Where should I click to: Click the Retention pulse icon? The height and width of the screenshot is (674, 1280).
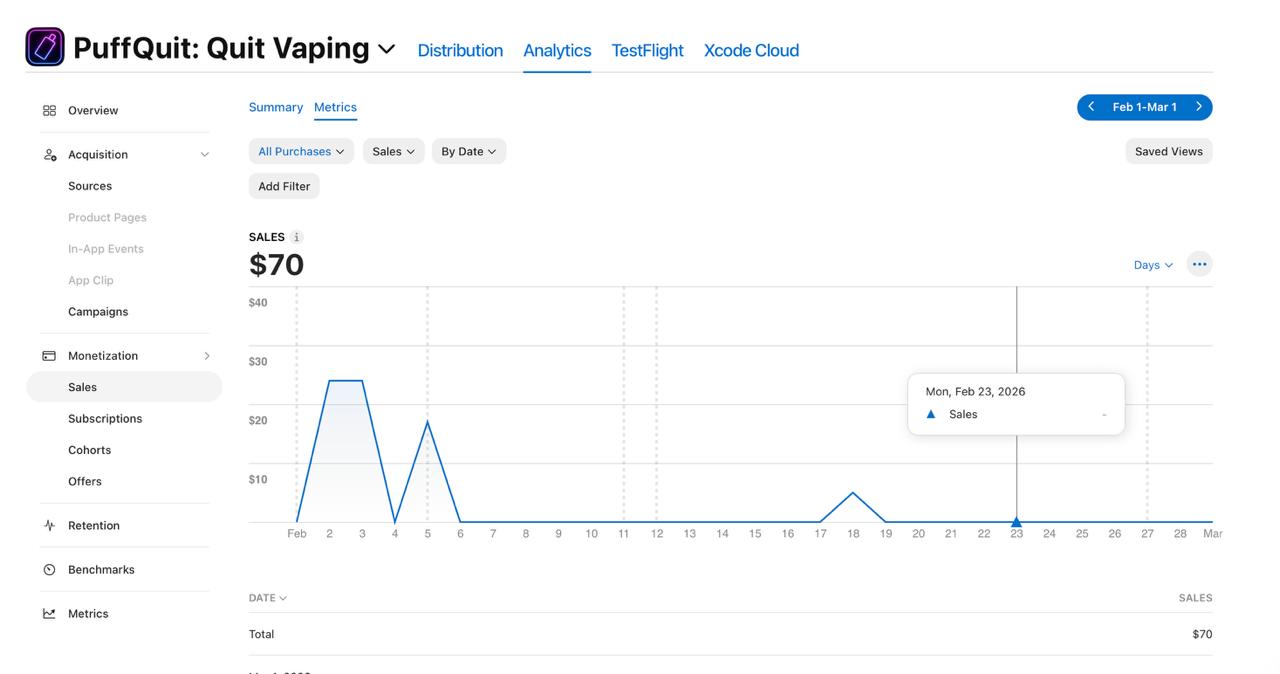[49, 525]
